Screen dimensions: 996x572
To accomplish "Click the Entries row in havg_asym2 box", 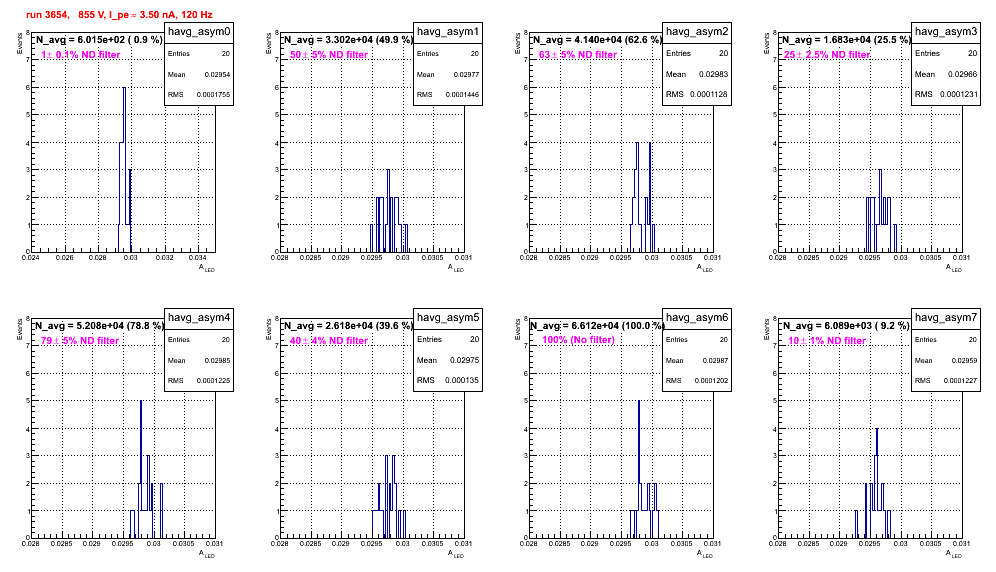I will [x=697, y=53].
